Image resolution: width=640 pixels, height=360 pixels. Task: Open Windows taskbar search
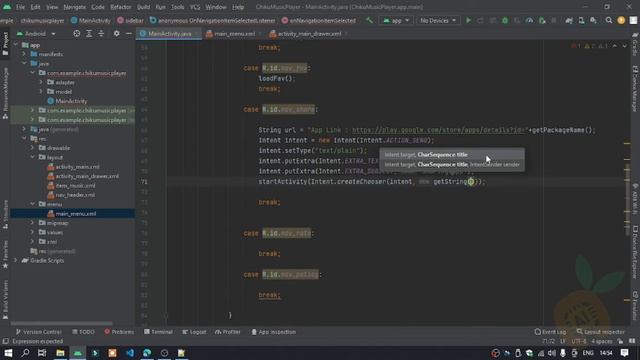point(25,353)
